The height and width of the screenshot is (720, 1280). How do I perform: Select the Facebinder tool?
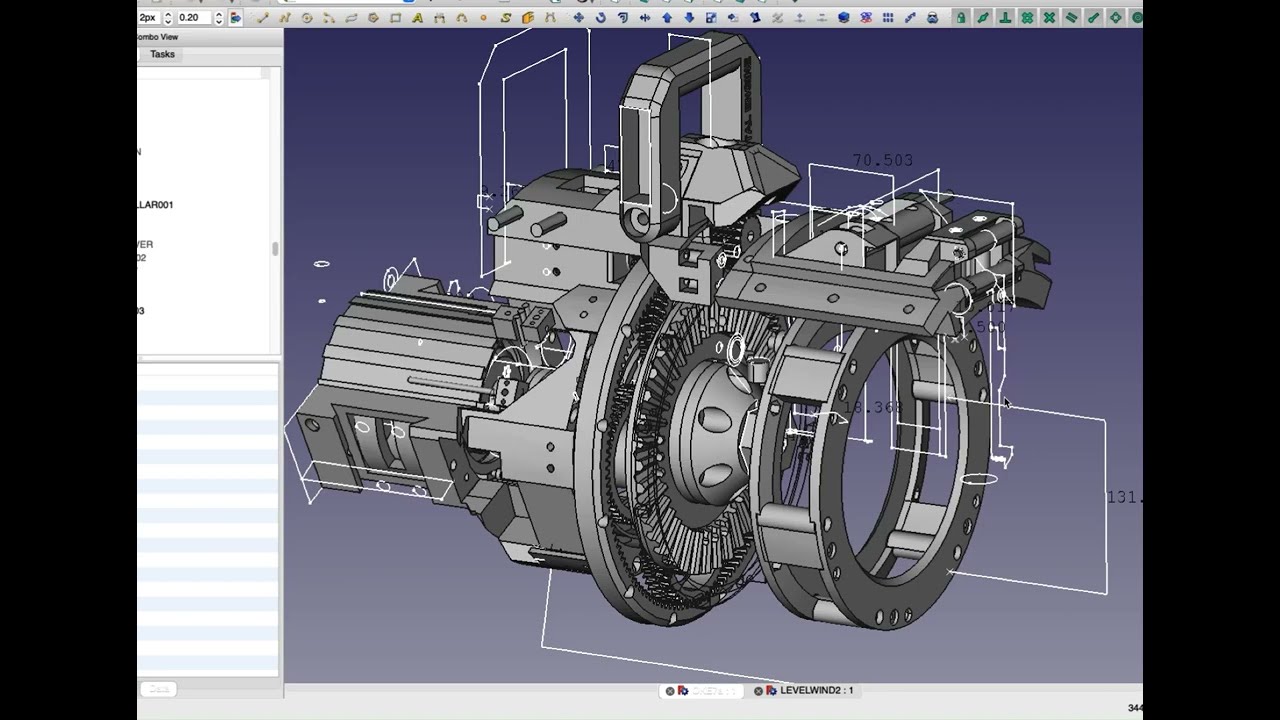(x=528, y=18)
